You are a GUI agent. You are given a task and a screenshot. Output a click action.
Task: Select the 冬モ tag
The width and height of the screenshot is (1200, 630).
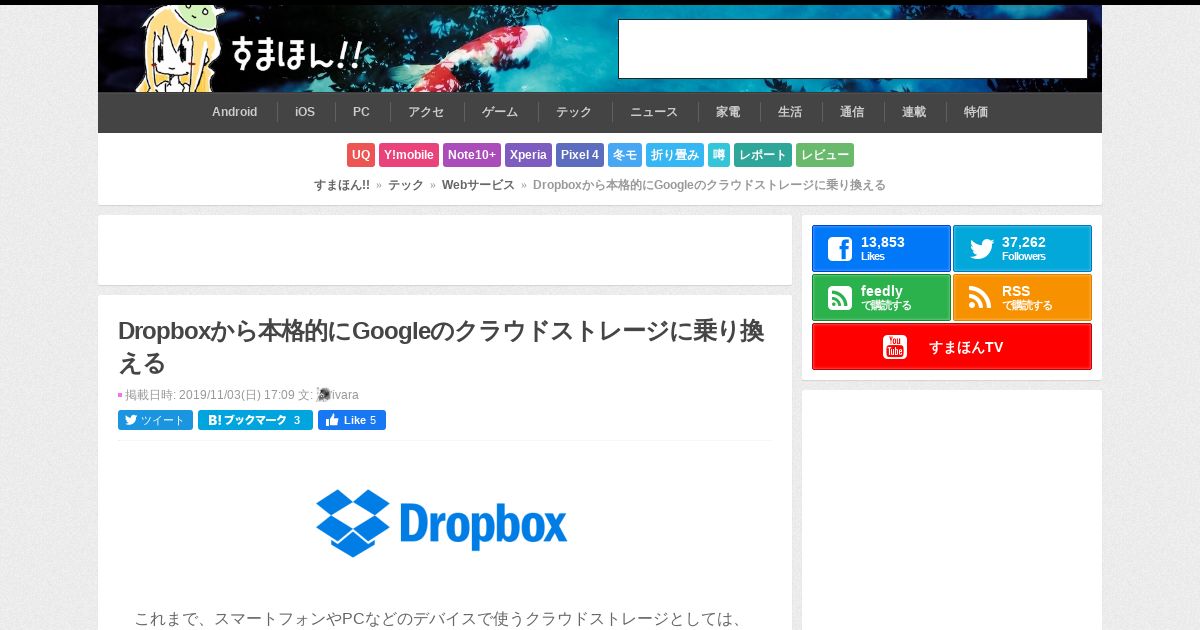[625, 155]
